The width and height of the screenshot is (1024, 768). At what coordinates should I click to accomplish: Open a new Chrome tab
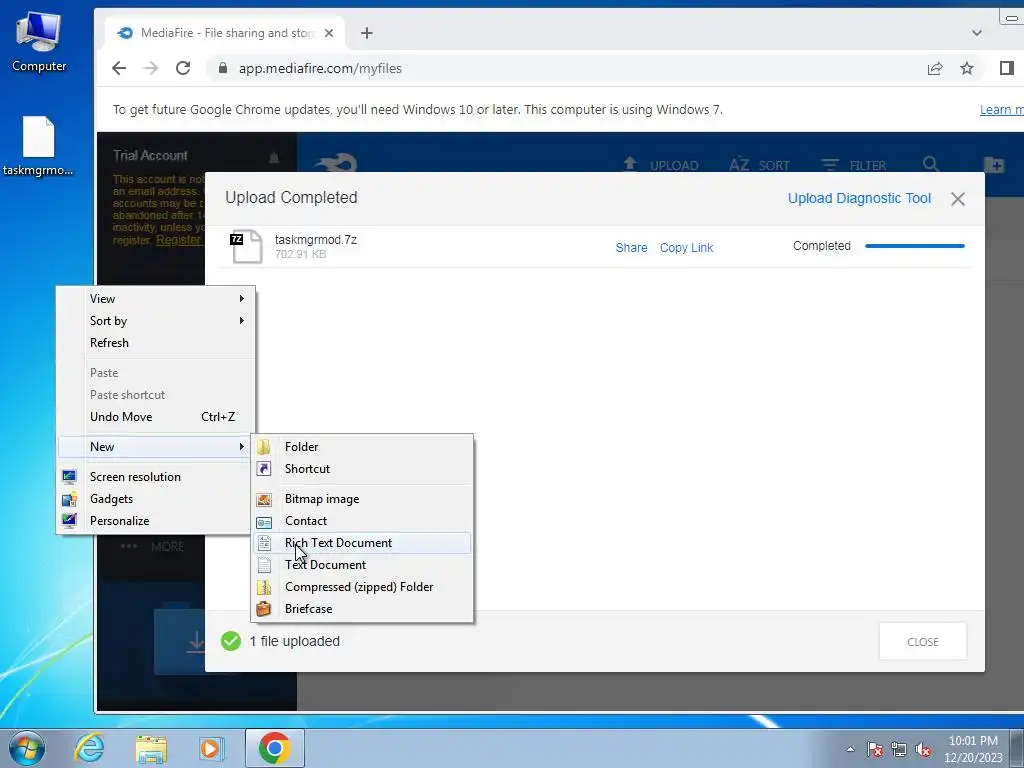coord(367,33)
